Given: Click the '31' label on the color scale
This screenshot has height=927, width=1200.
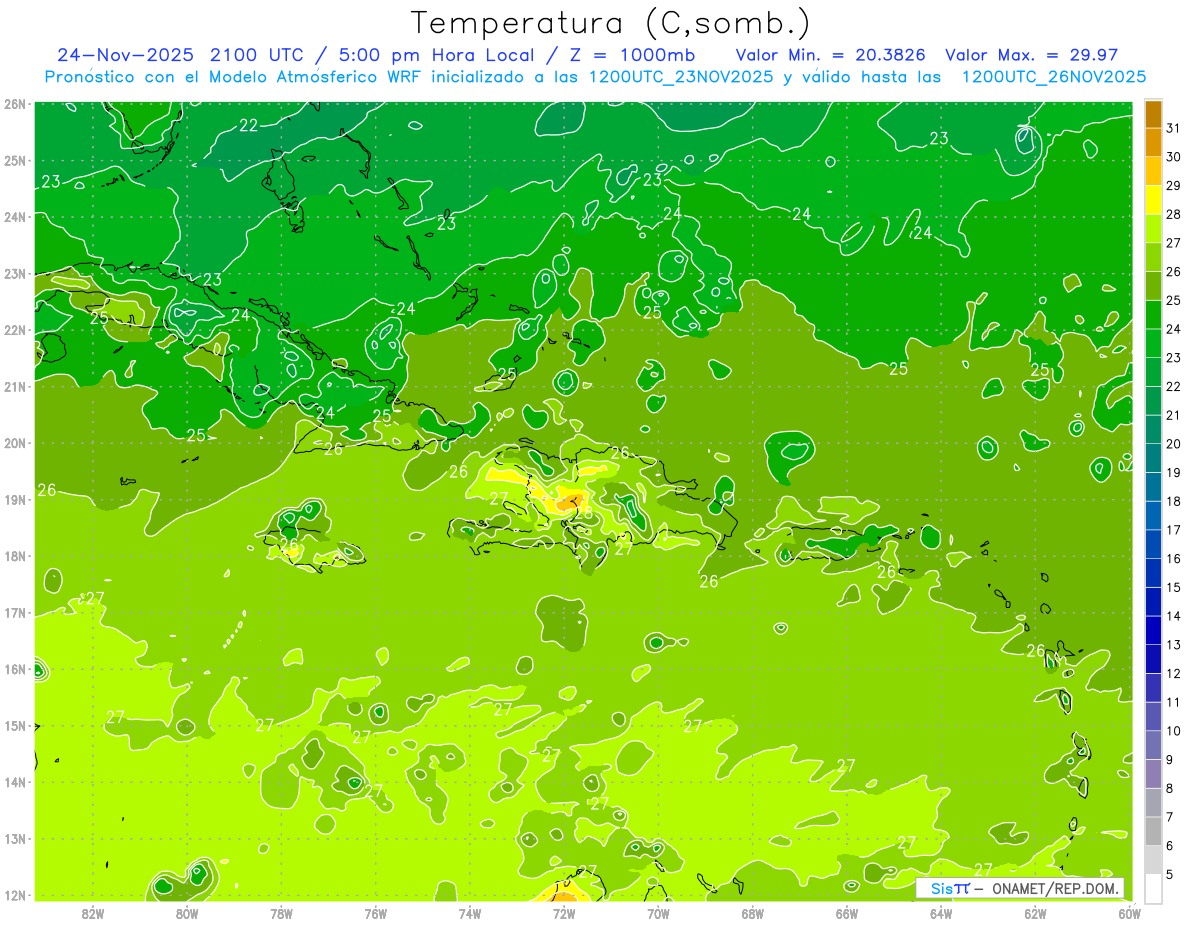Looking at the screenshot, I should pyautogui.click(x=1174, y=129).
